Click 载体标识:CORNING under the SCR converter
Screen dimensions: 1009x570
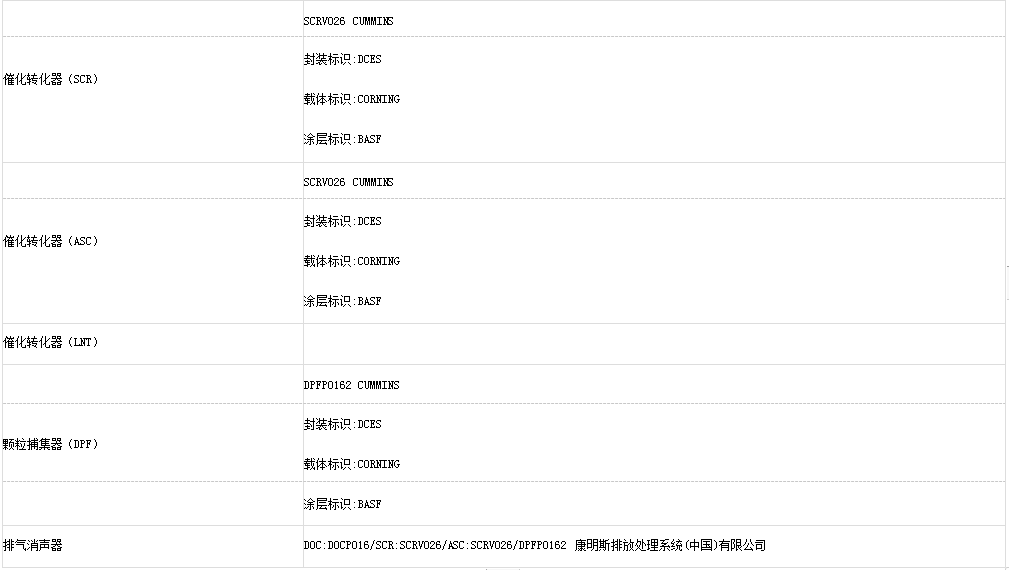pyautogui.click(x=351, y=99)
